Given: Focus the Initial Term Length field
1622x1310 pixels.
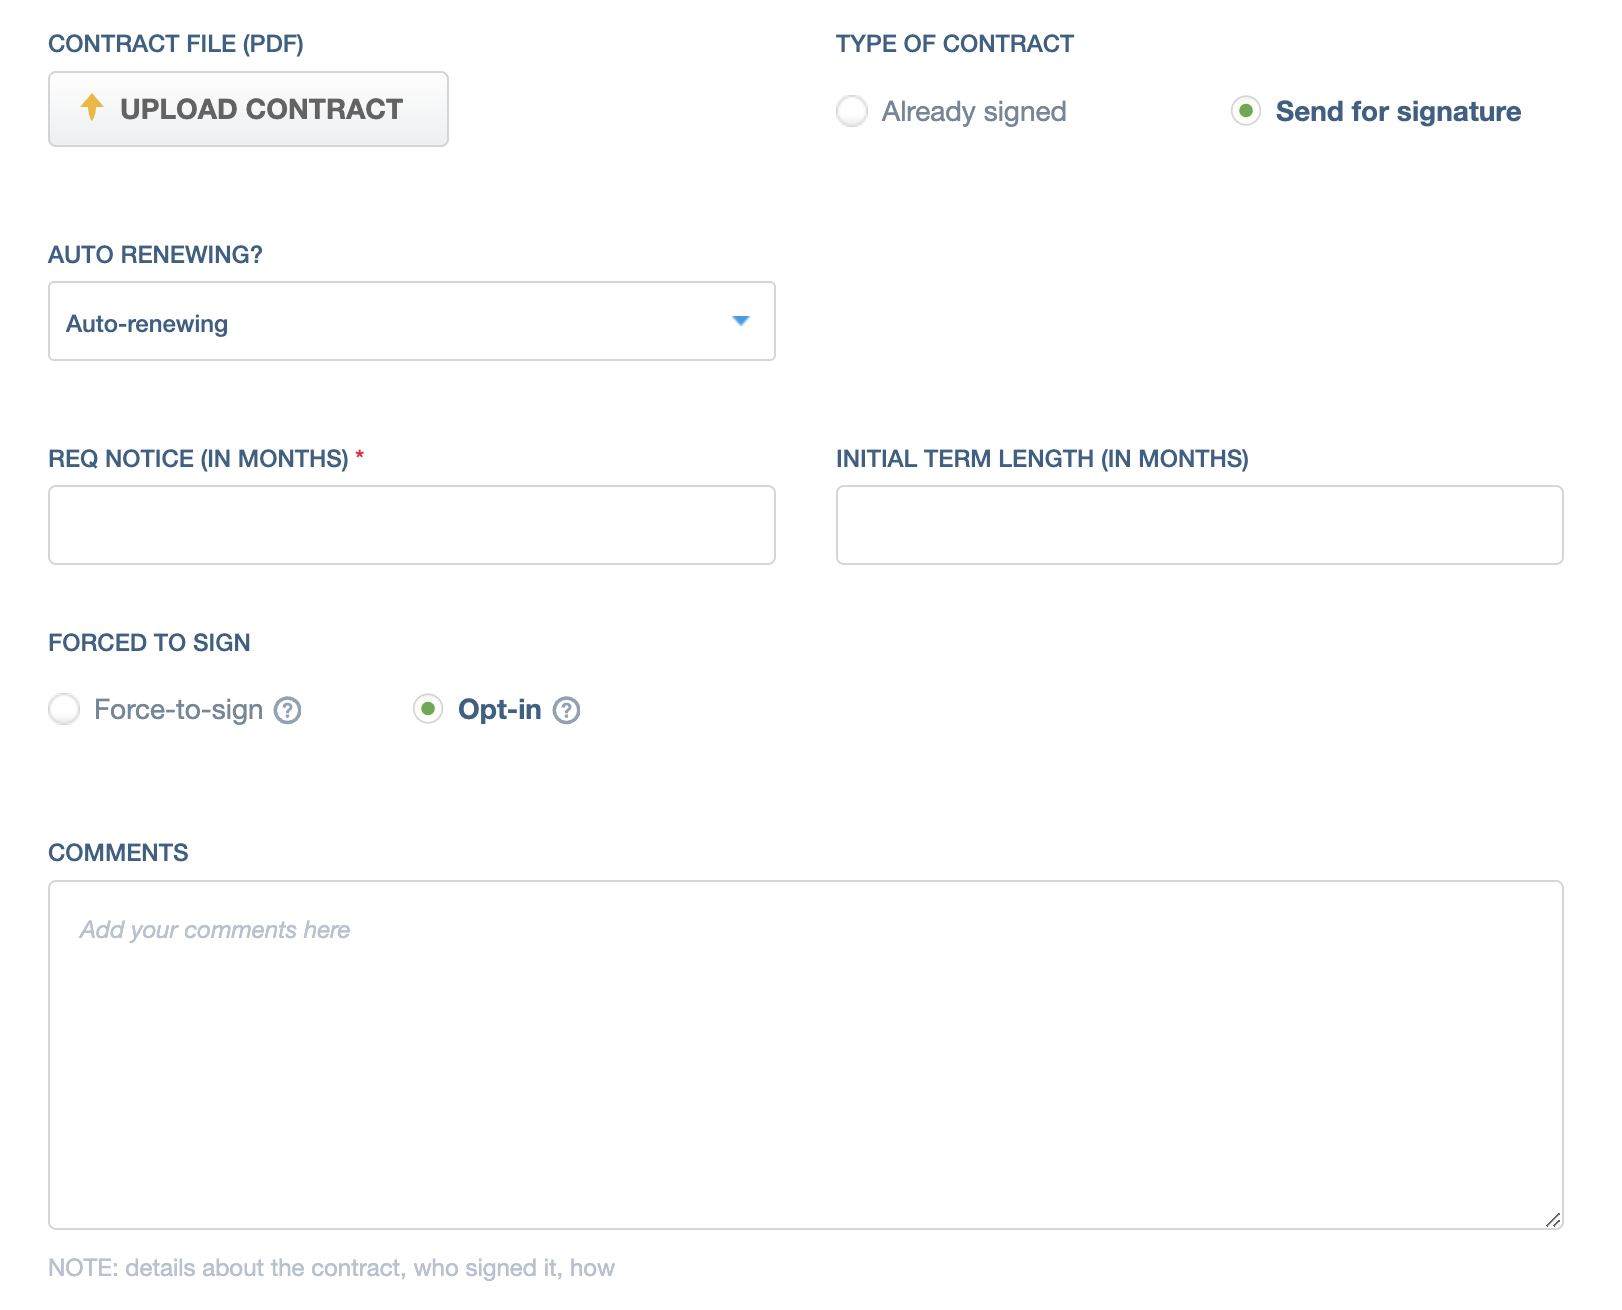Looking at the screenshot, I should tap(1200, 525).
